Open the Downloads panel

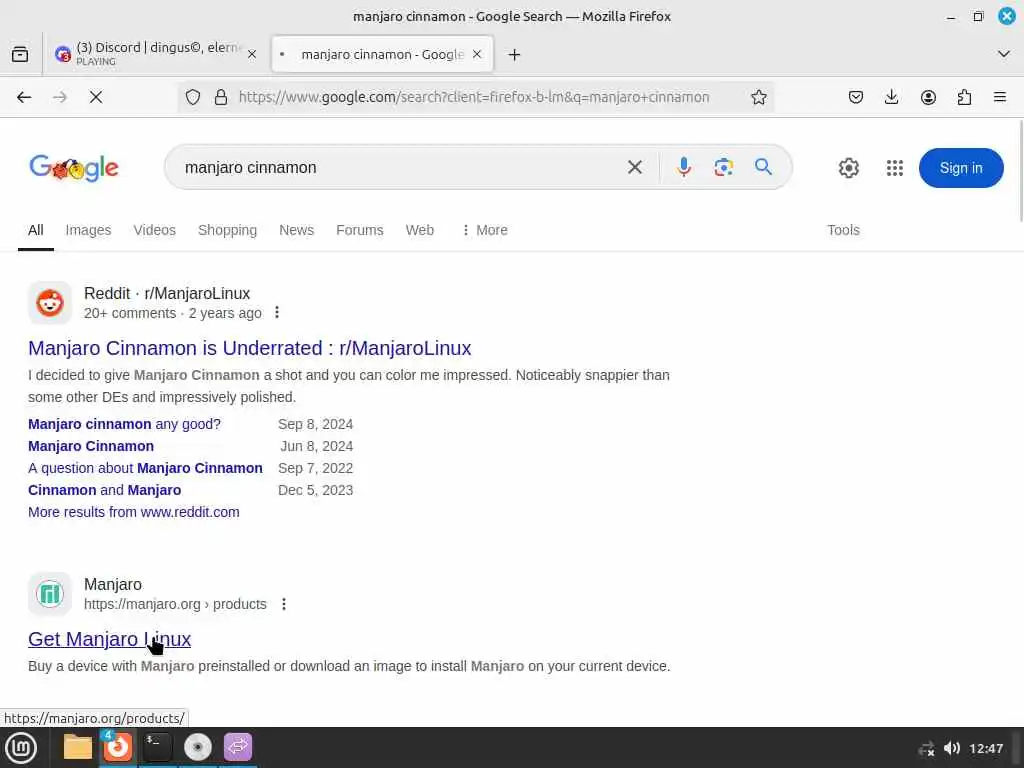click(891, 97)
